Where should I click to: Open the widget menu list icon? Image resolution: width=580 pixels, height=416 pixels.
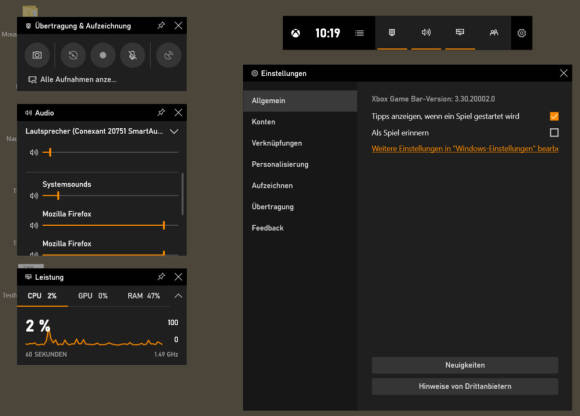click(x=359, y=33)
